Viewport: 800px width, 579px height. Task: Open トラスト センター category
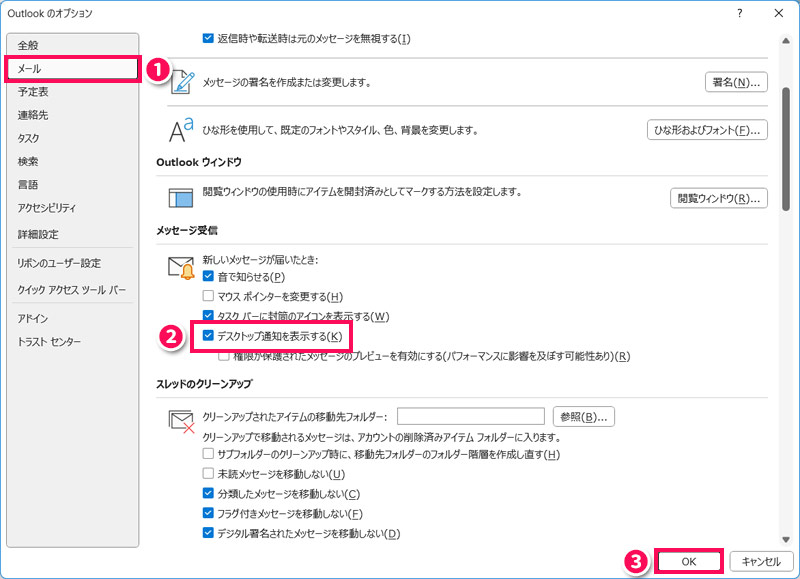(x=72, y=342)
